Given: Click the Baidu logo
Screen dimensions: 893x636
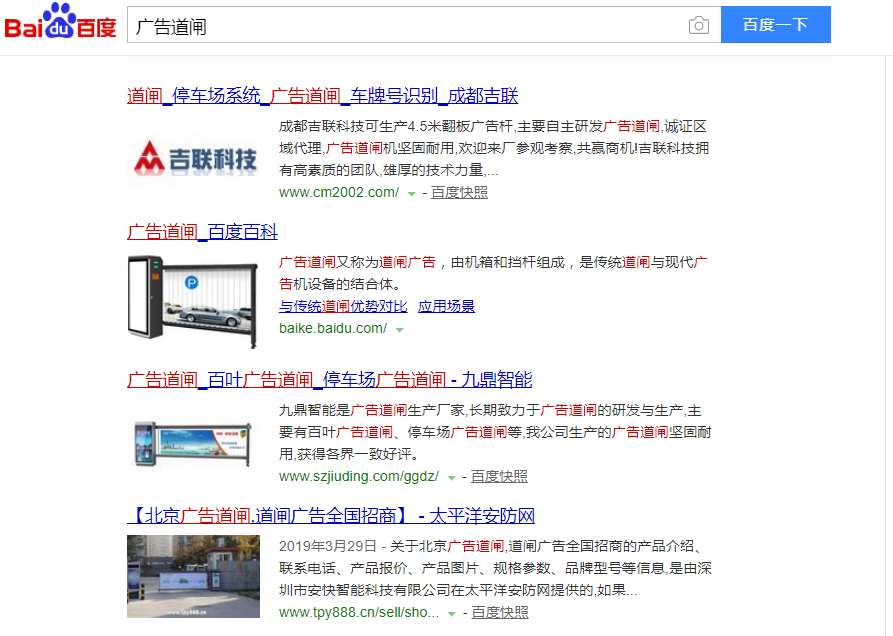Looking at the screenshot, I should pos(61,23).
